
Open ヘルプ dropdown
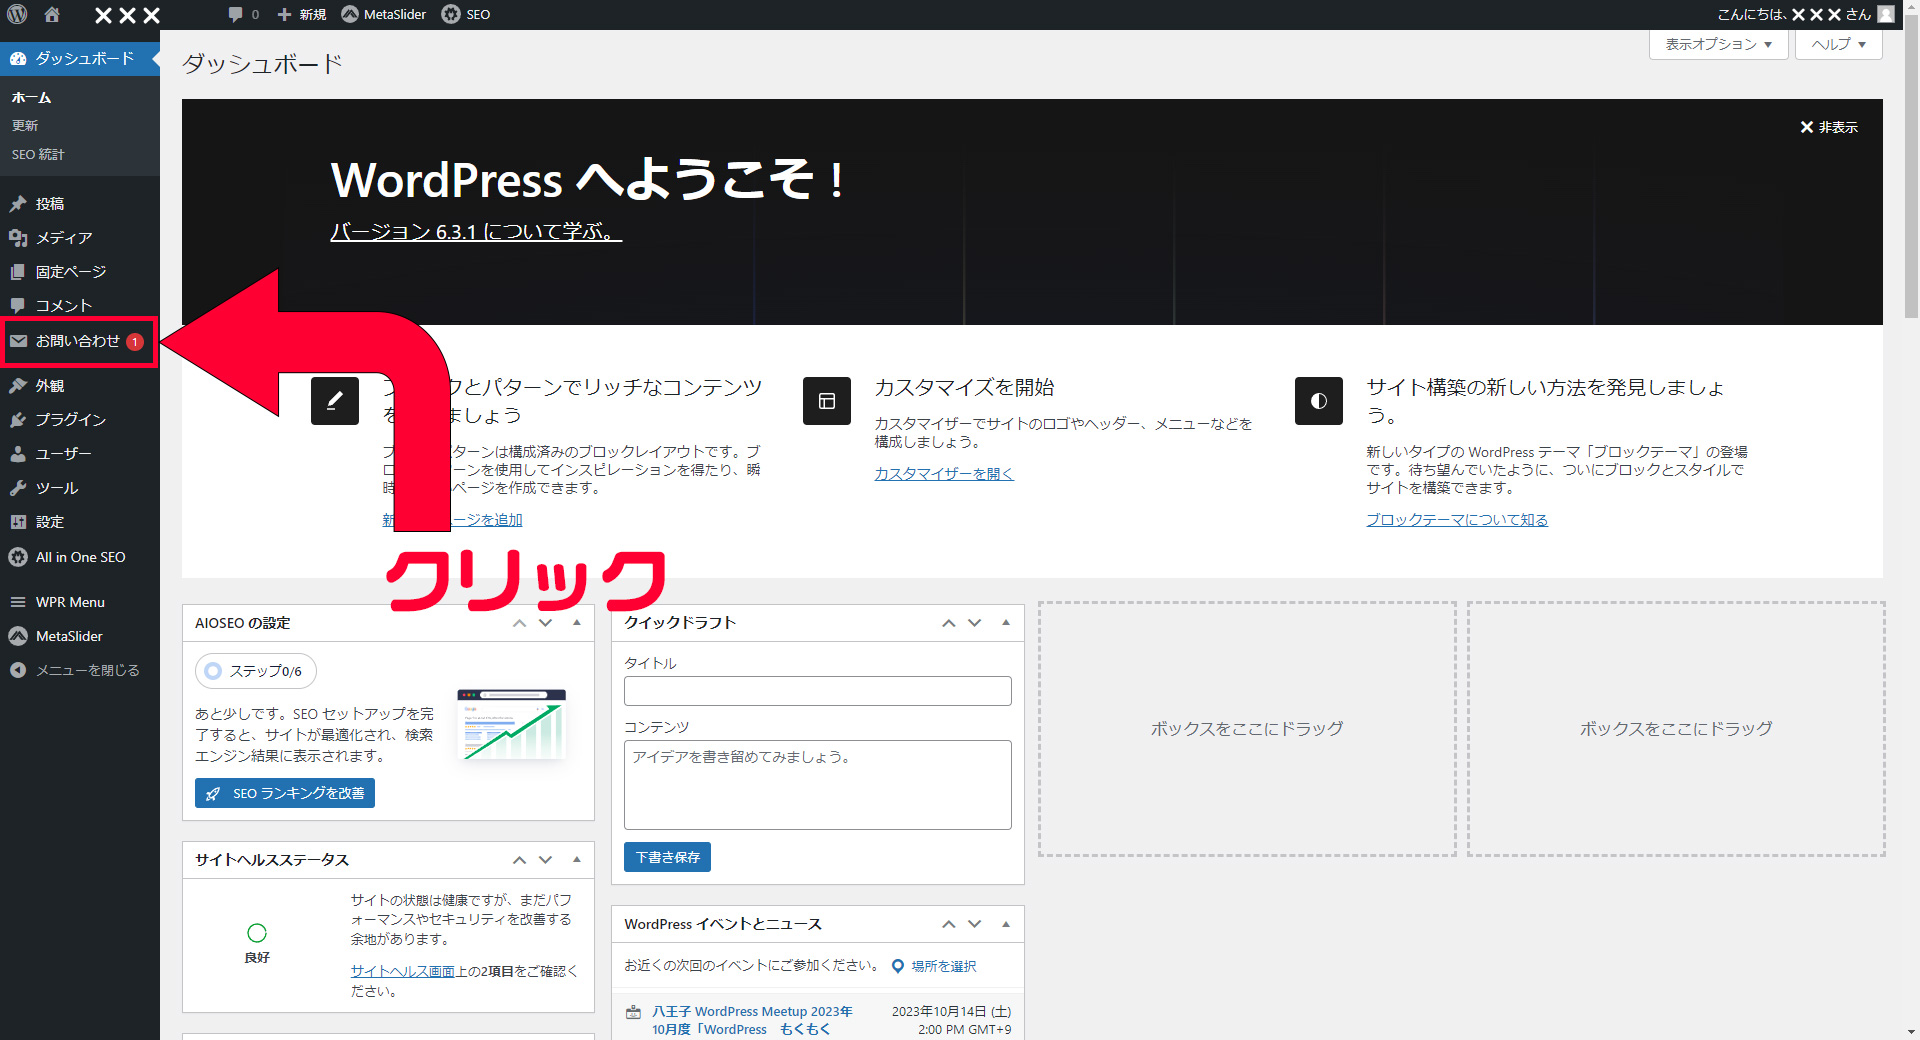coord(1838,44)
